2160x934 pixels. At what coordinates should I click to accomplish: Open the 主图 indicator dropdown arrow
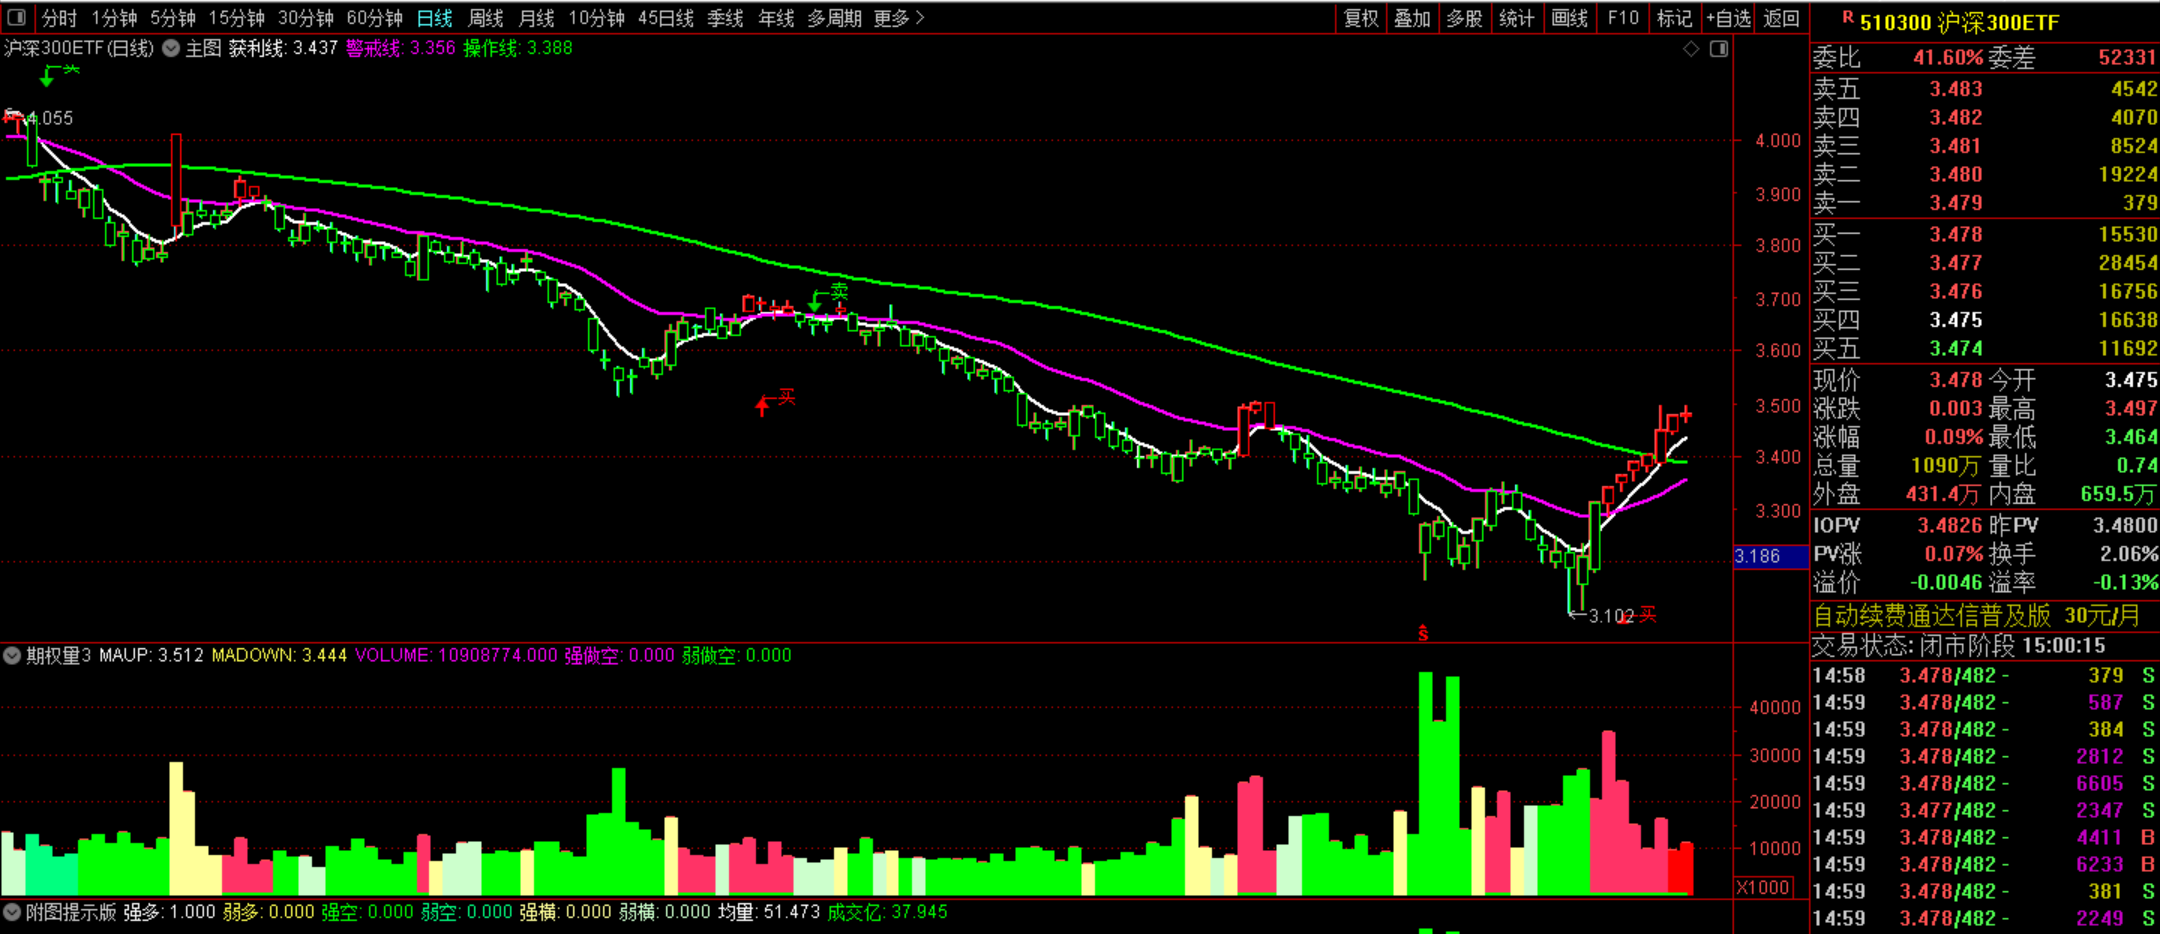point(171,48)
